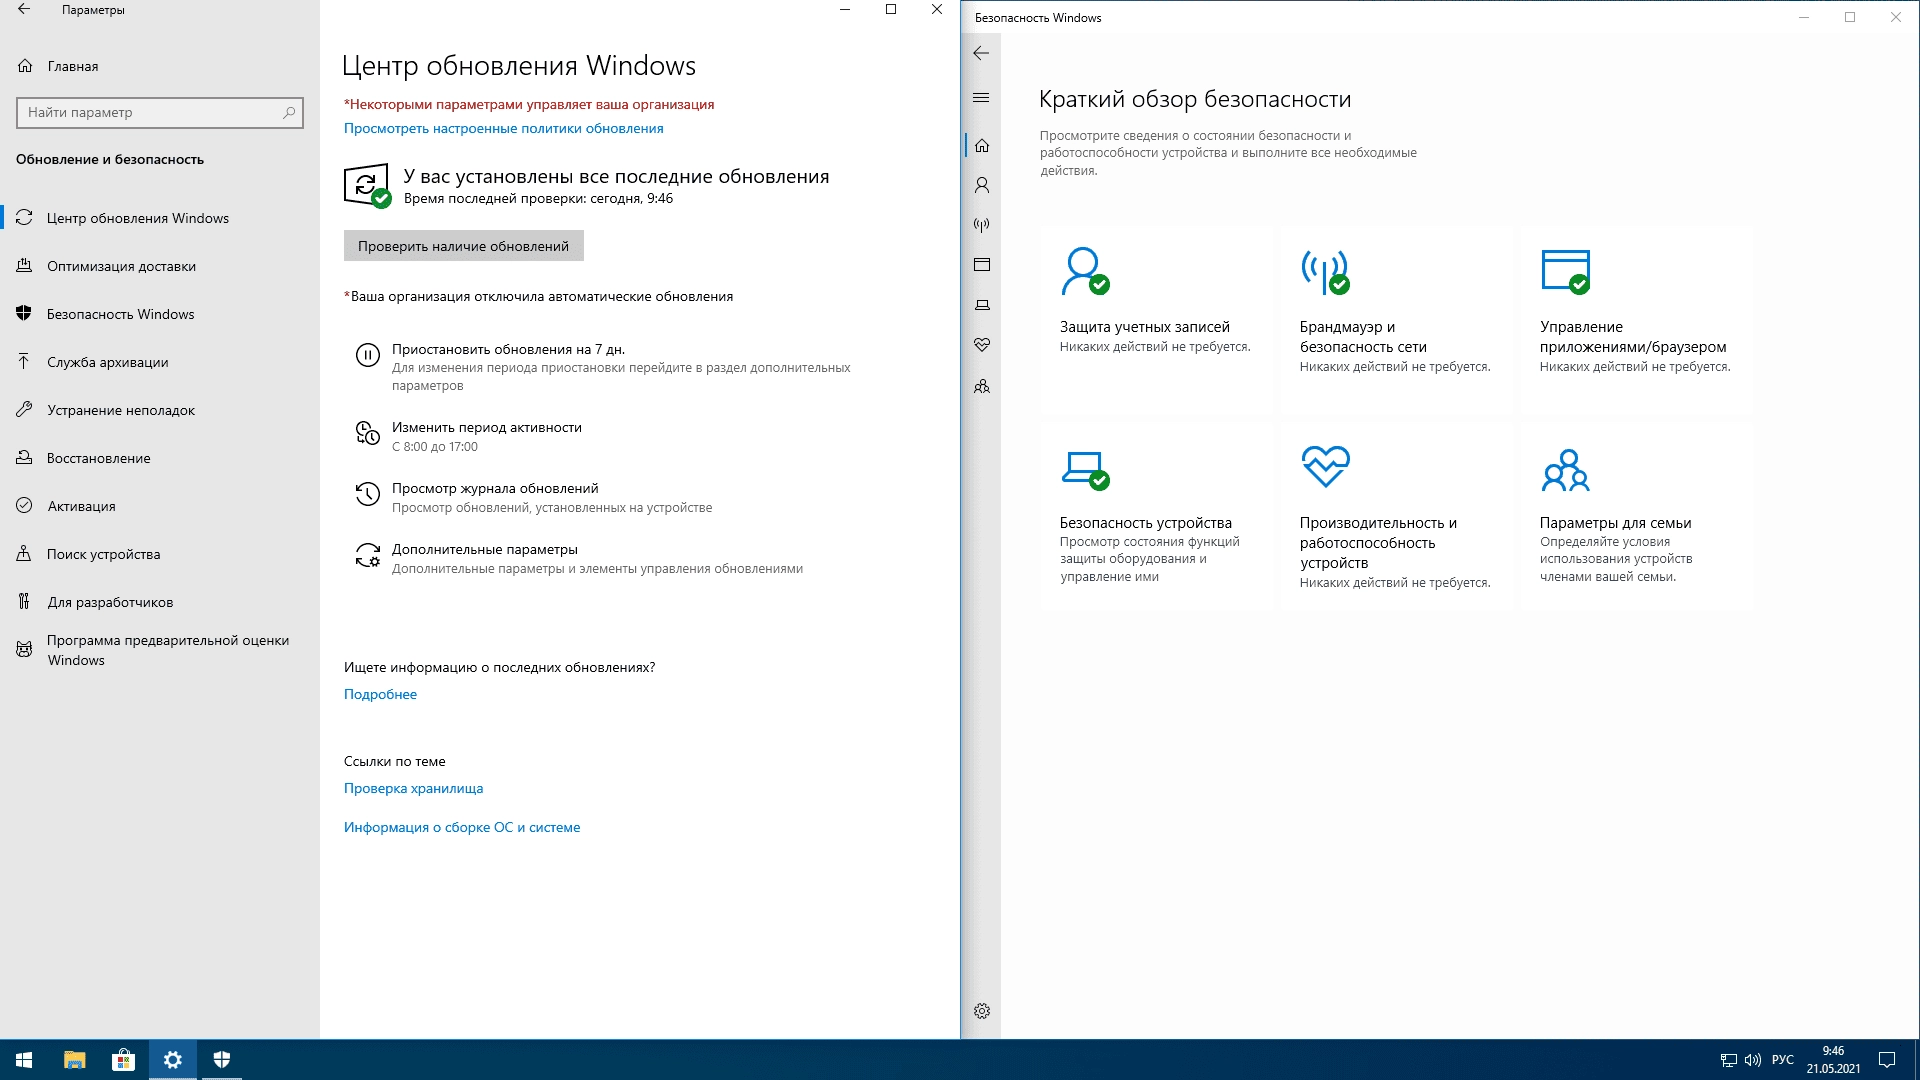
Task: Open the Windows Start menu
Action: click(x=24, y=1060)
